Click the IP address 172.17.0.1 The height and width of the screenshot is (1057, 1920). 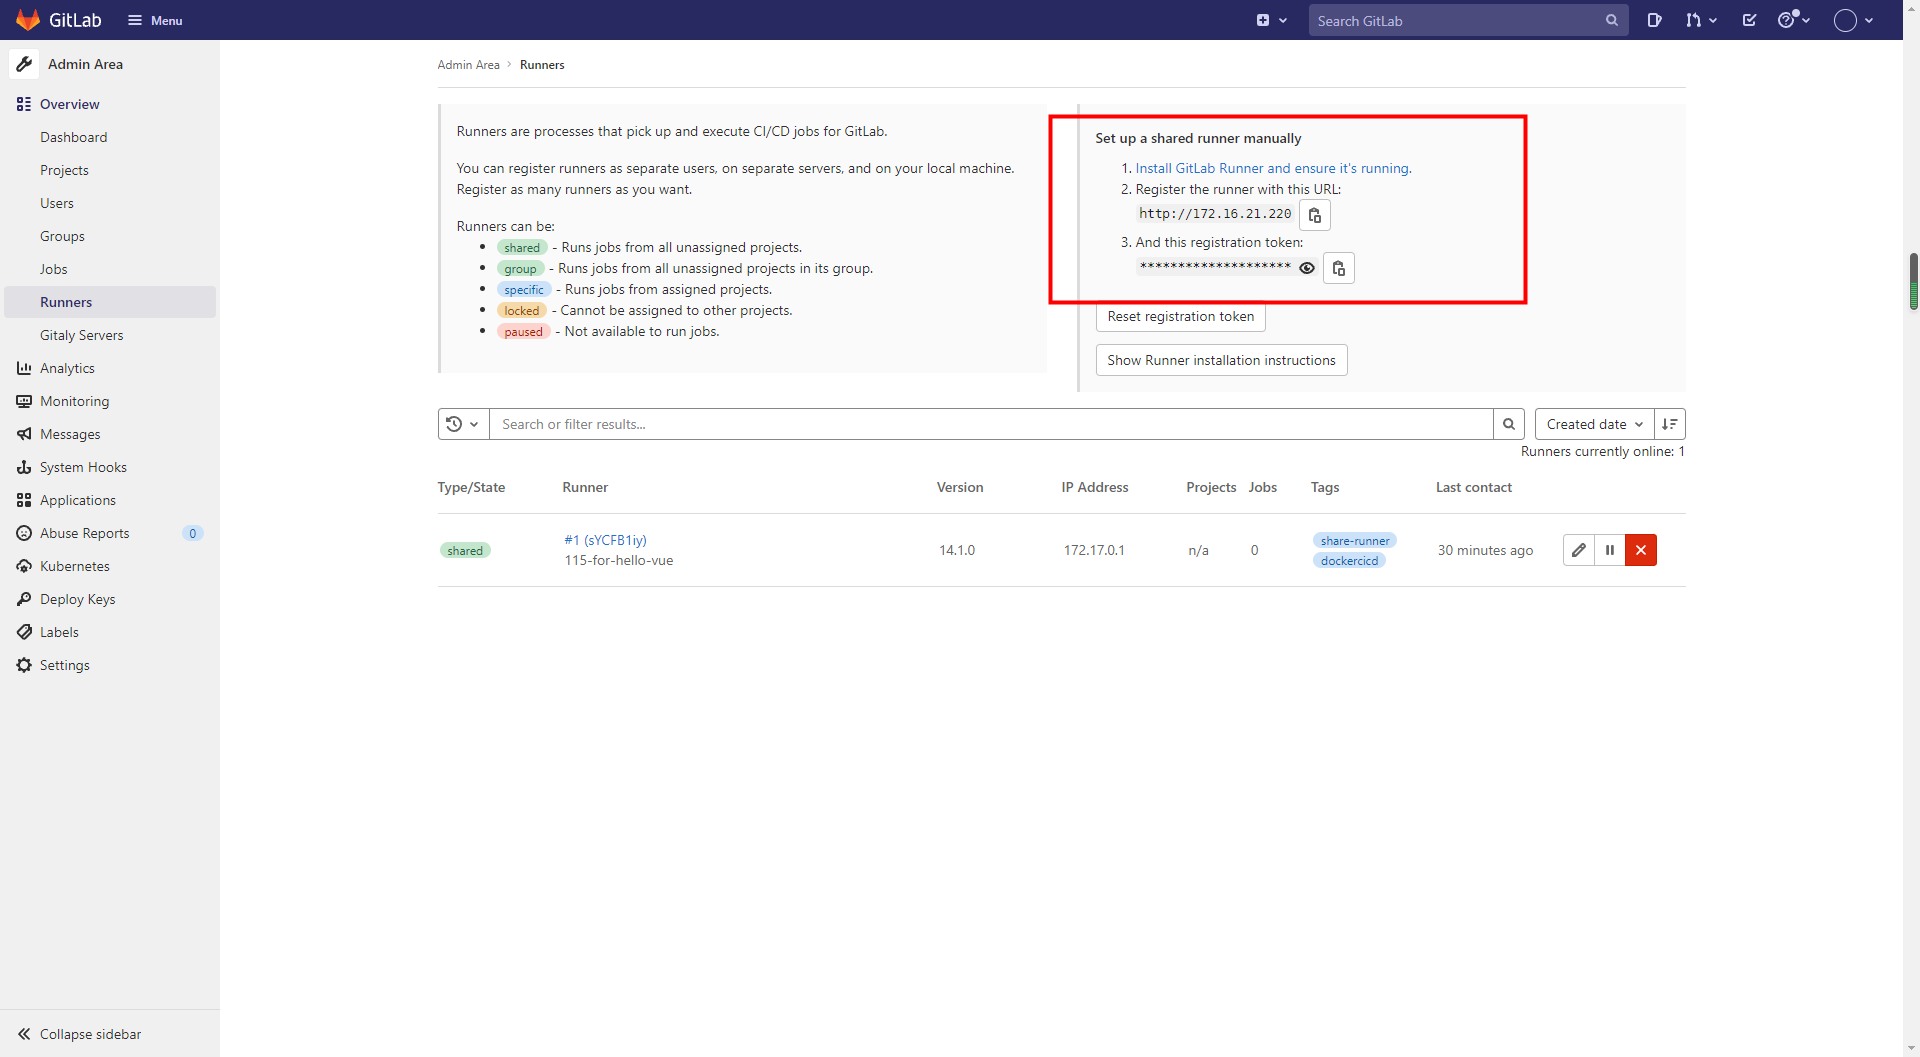pos(1094,550)
